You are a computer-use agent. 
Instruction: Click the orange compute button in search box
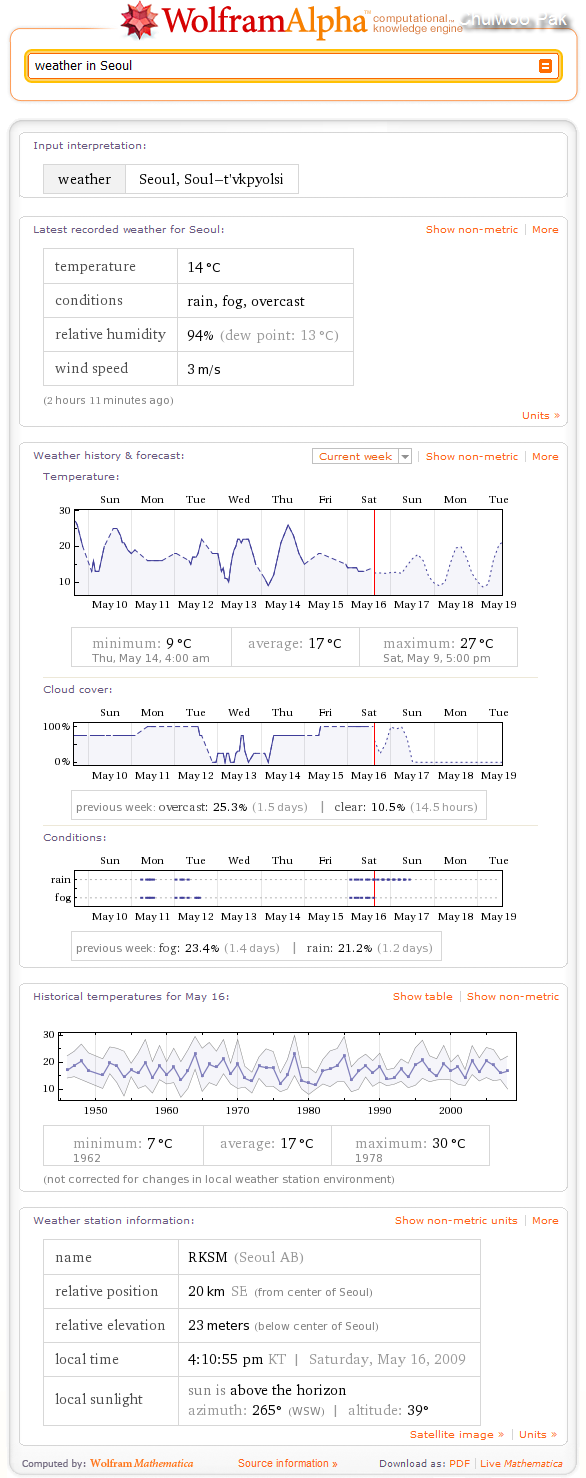pyautogui.click(x=546, y=66)
